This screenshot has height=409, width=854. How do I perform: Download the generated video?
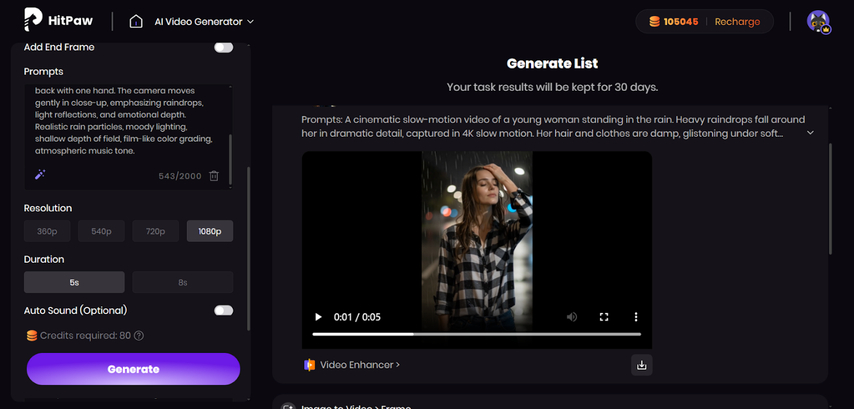click(x=642, y=365)
